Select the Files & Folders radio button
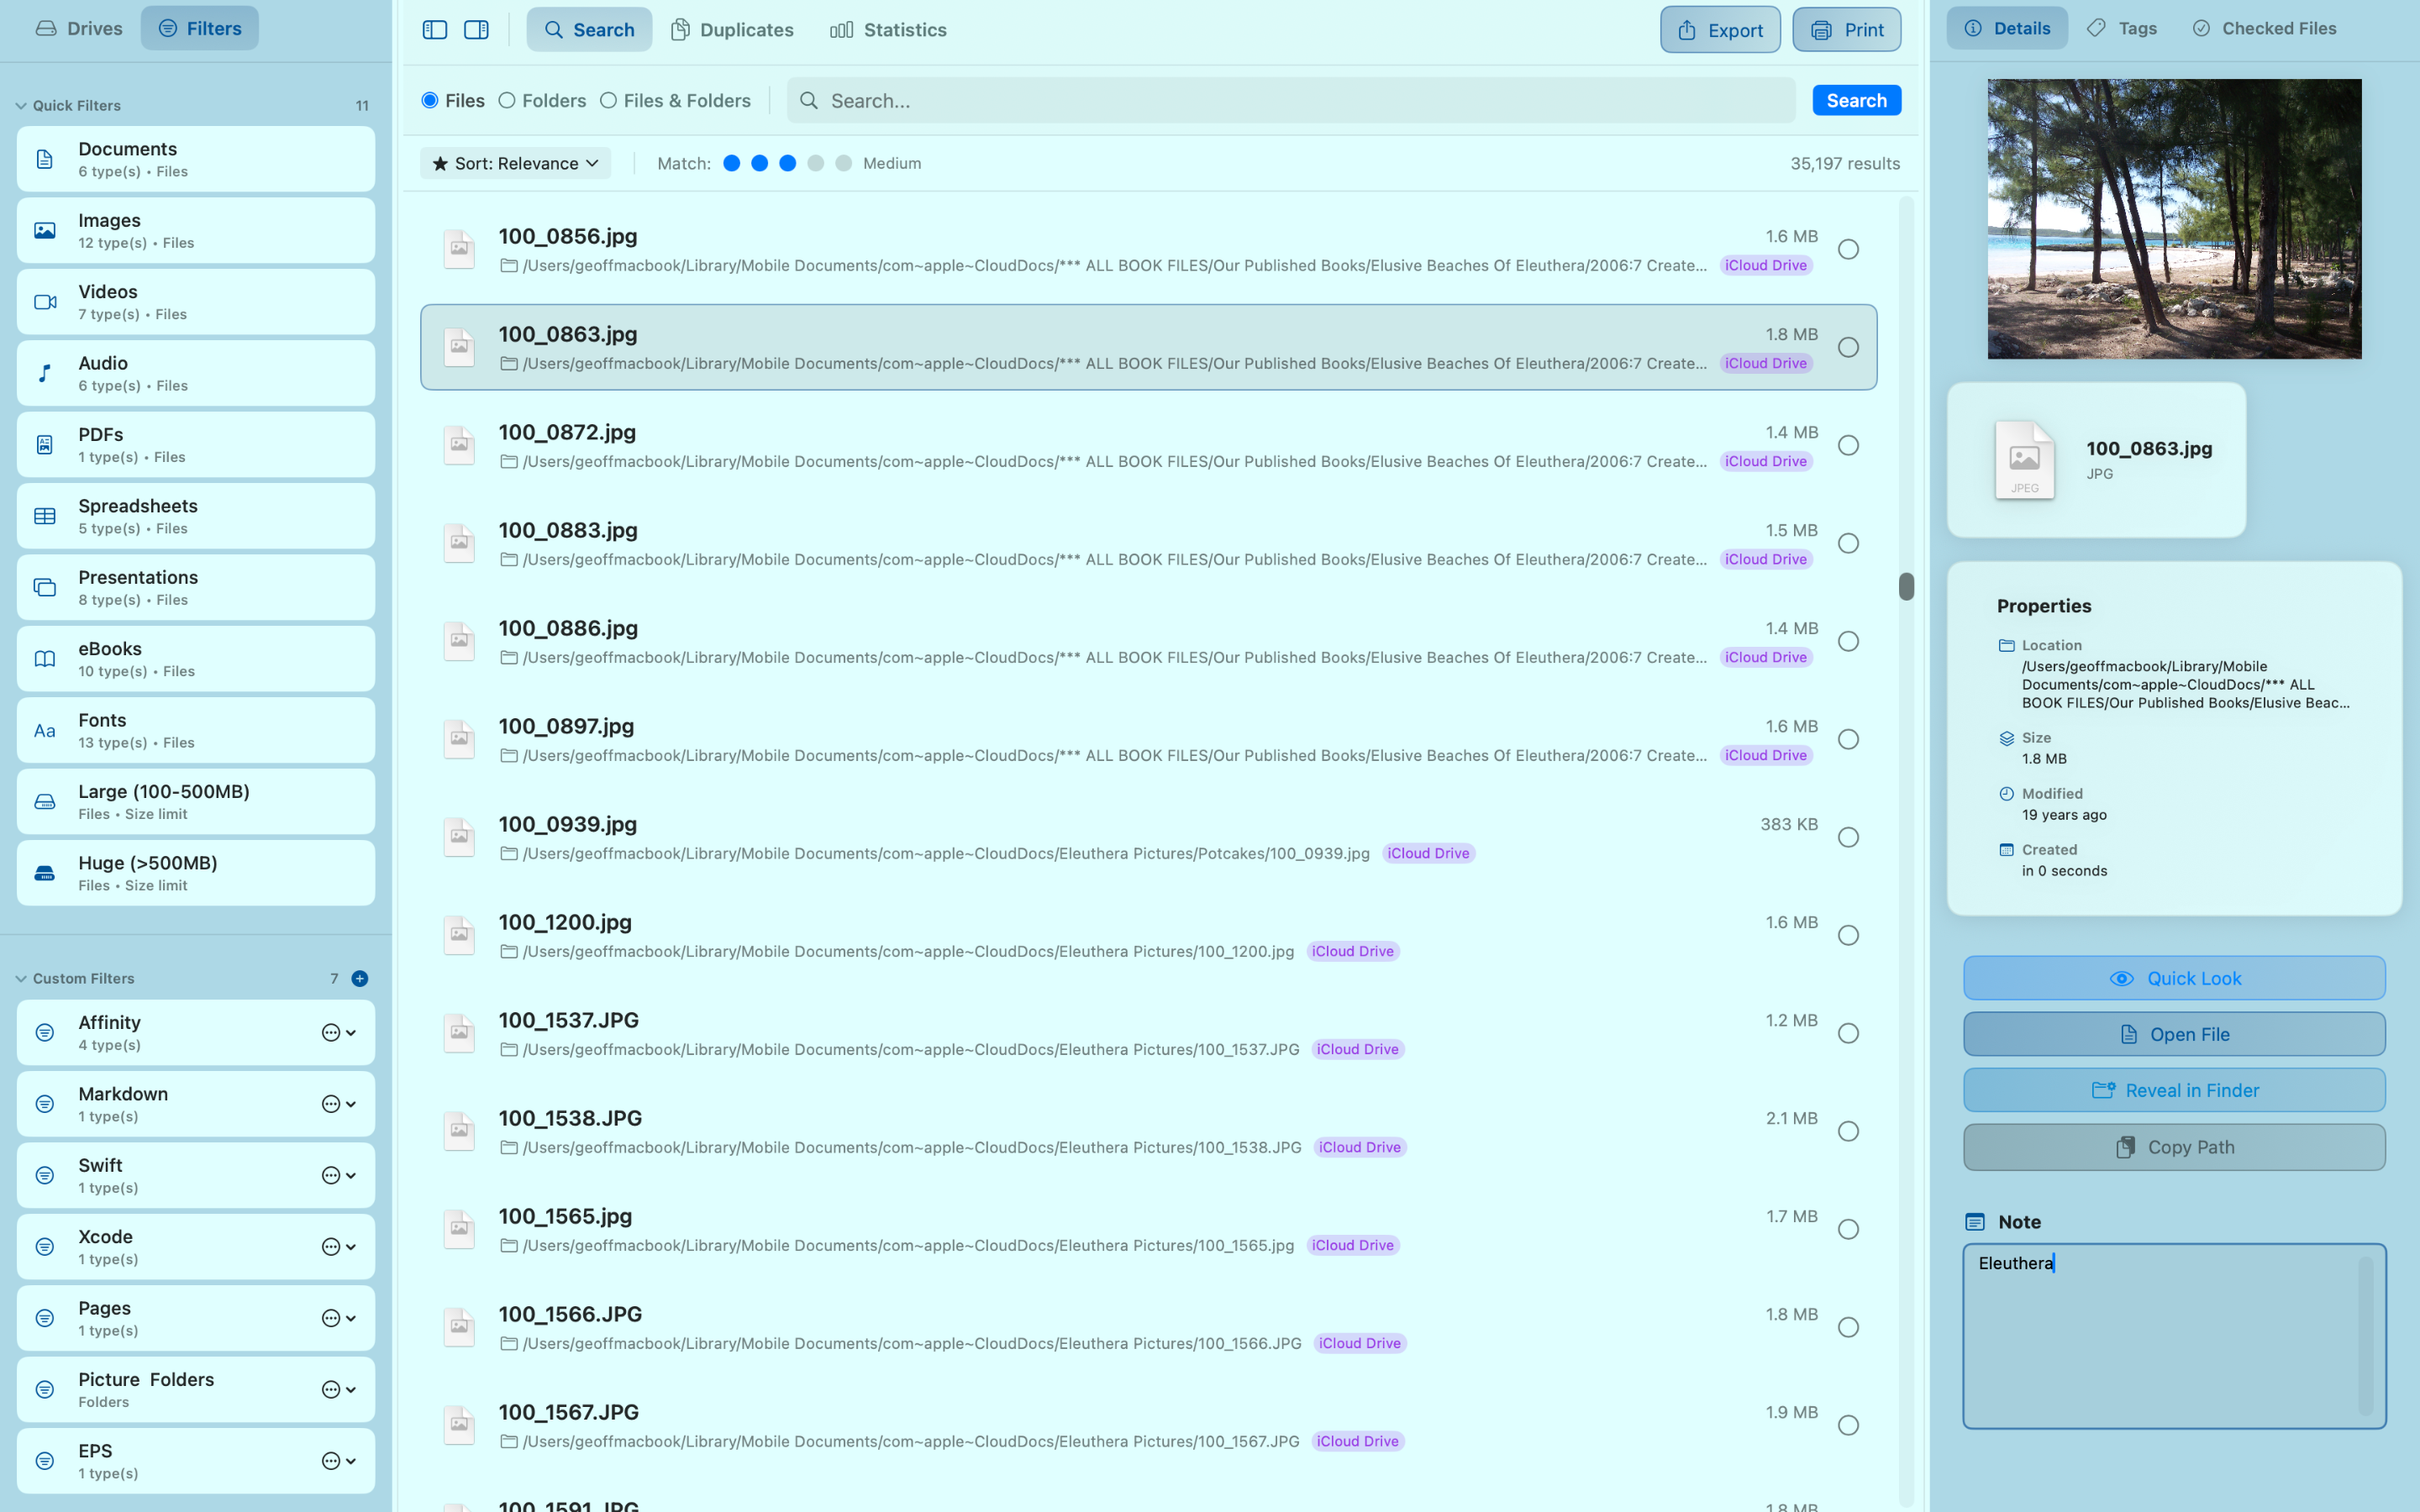Viewport: 2420px width, 1512px height. 608,100
